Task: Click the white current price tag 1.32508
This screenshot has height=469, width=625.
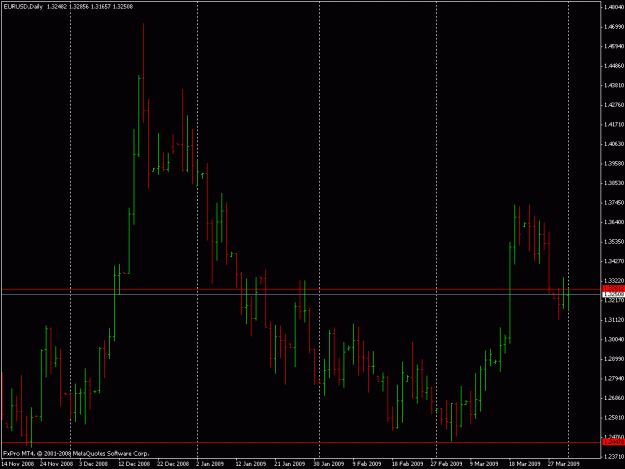Action: pos(613,294)
